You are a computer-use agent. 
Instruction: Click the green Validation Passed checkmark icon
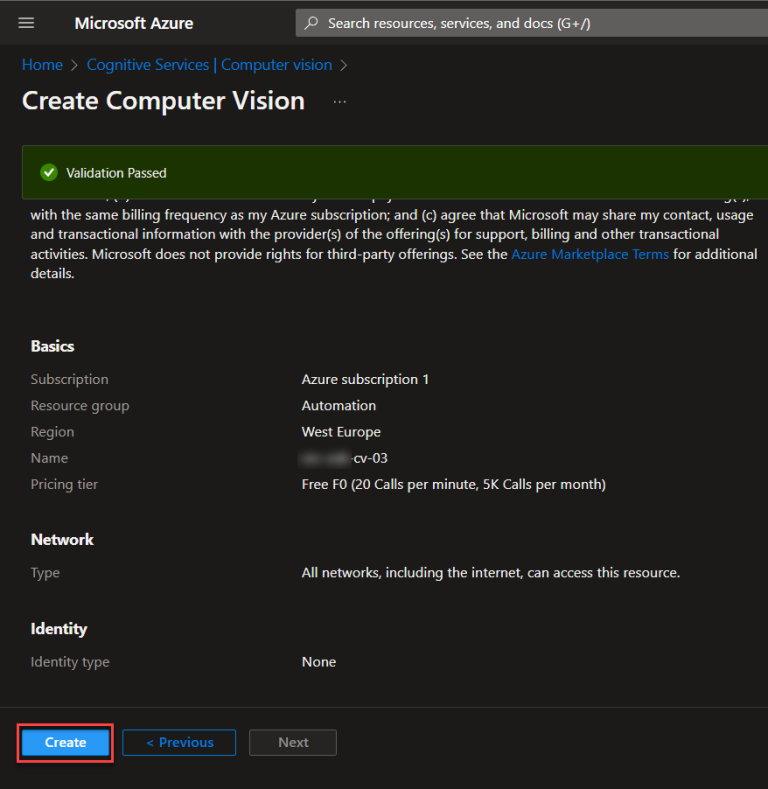click(48, 173)
